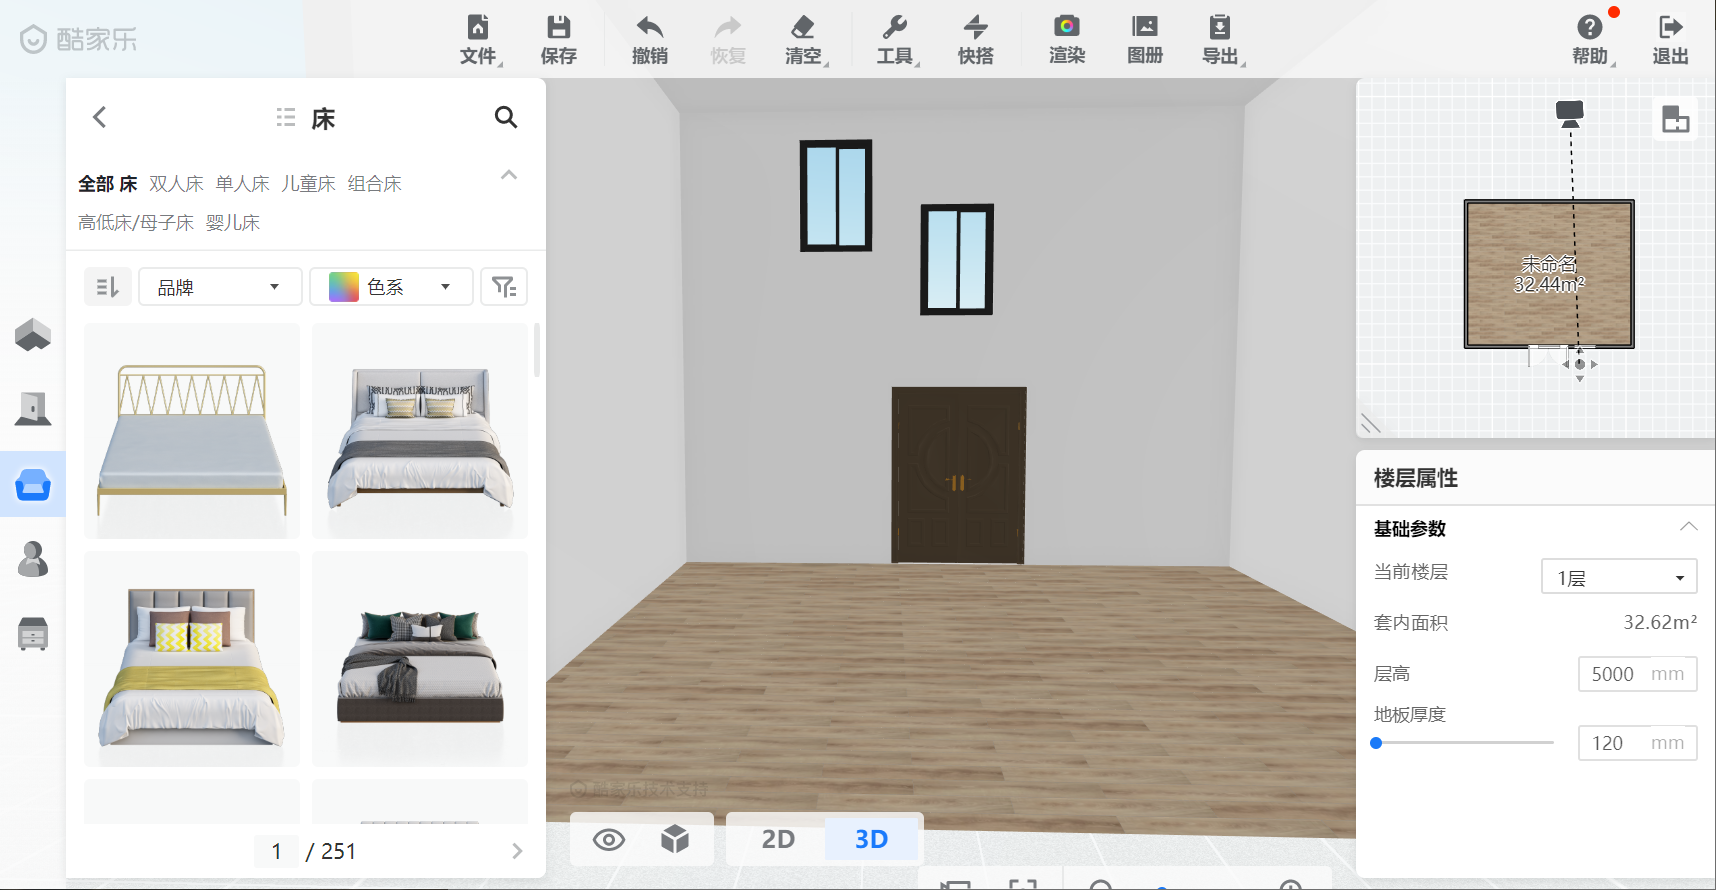
Task: Exit the editor with 退出
Action: tap(1671, 40)
